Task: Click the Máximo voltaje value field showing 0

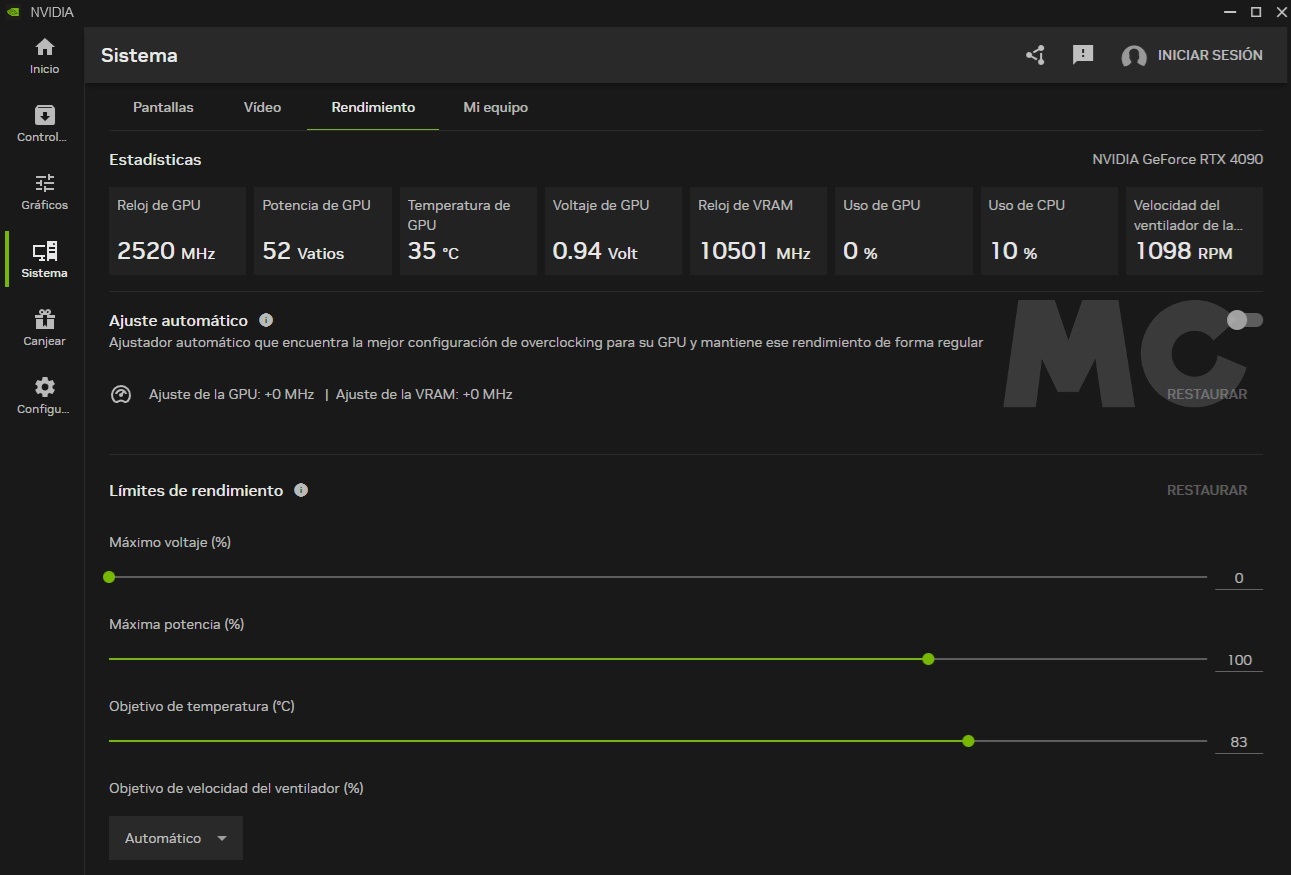Action: click(x=1239, y=578)
